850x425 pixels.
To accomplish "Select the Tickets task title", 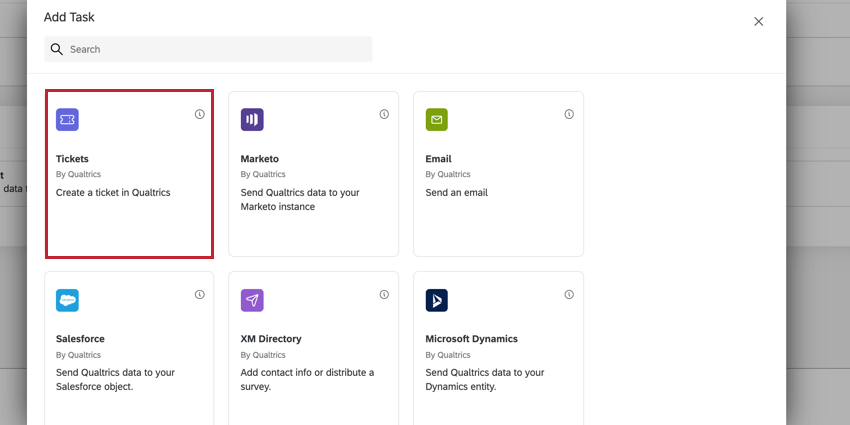I will (x=72, y=159).
